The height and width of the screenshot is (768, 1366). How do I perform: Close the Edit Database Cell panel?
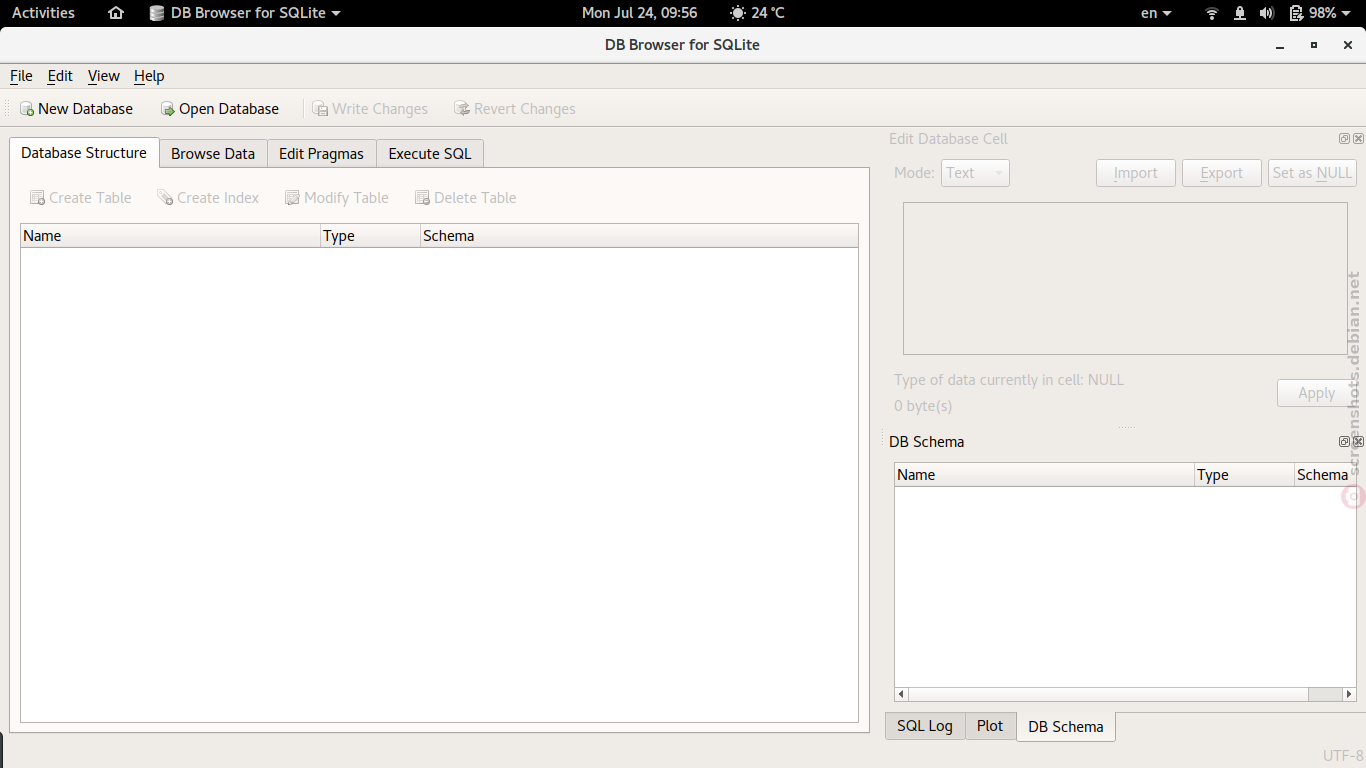(1358, 139)
